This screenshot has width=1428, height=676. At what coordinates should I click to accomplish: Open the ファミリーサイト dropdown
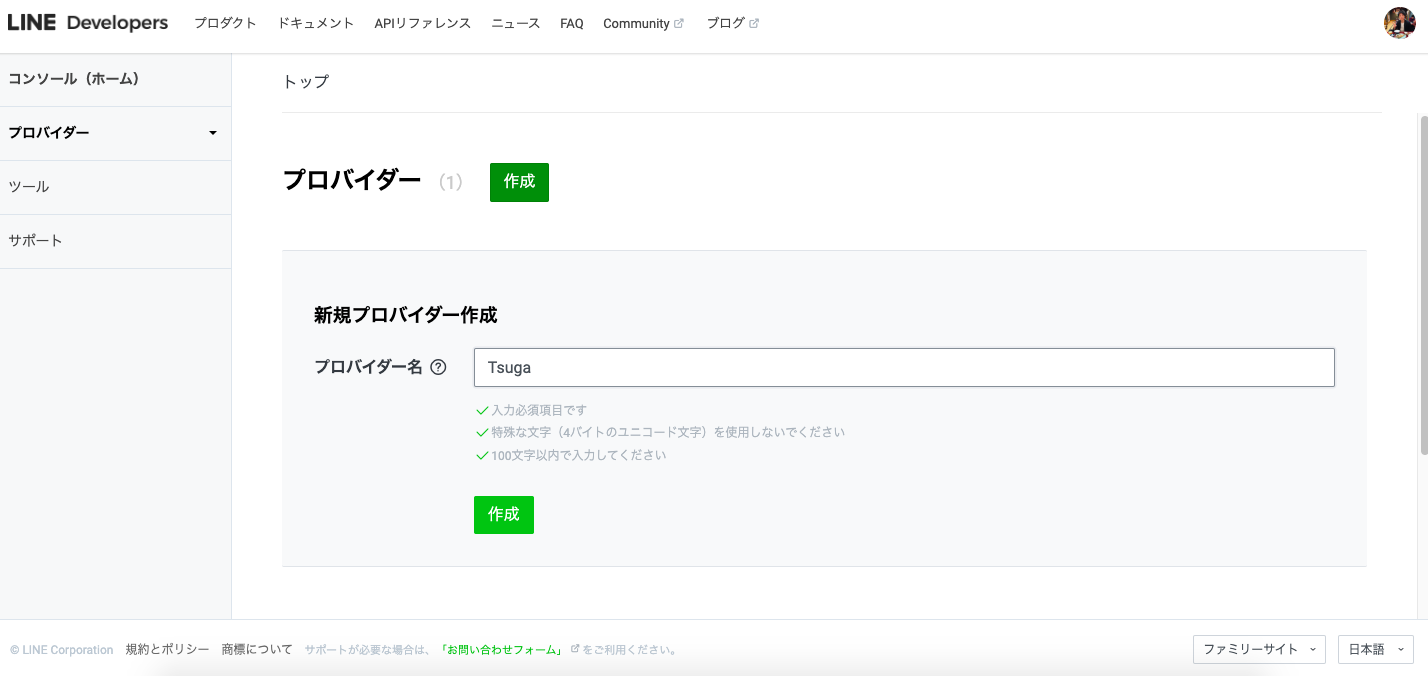pyautogui.click(x=1259, y=649)
